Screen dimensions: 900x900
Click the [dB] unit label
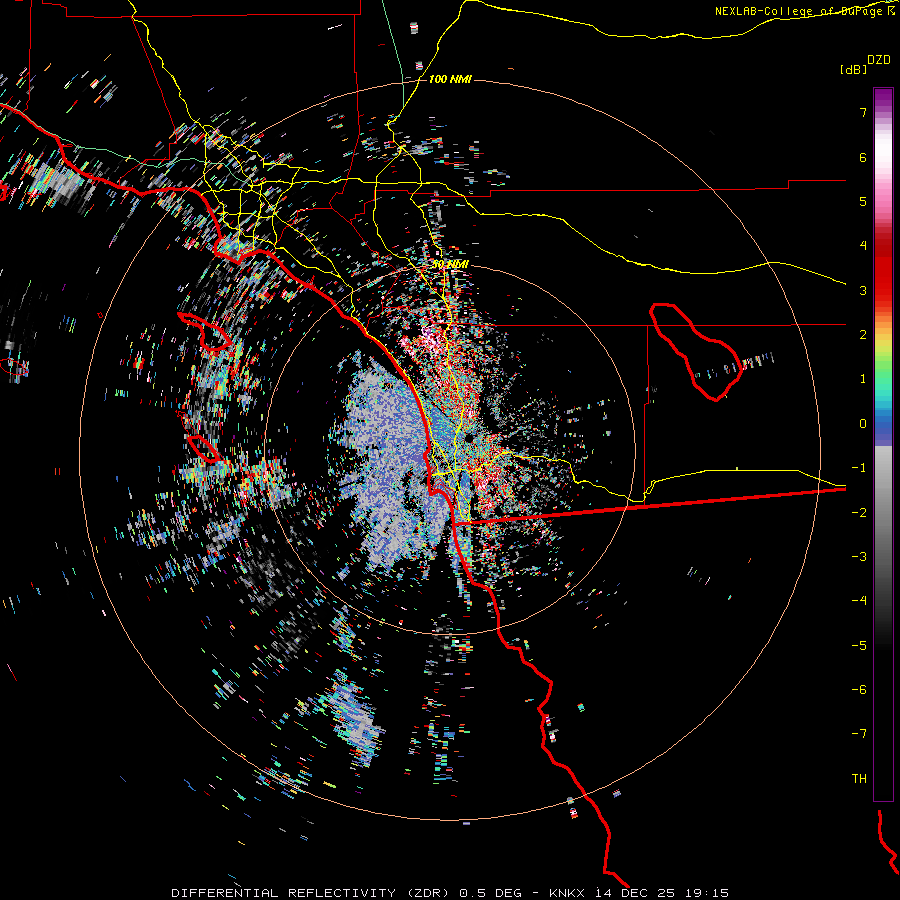853,69
